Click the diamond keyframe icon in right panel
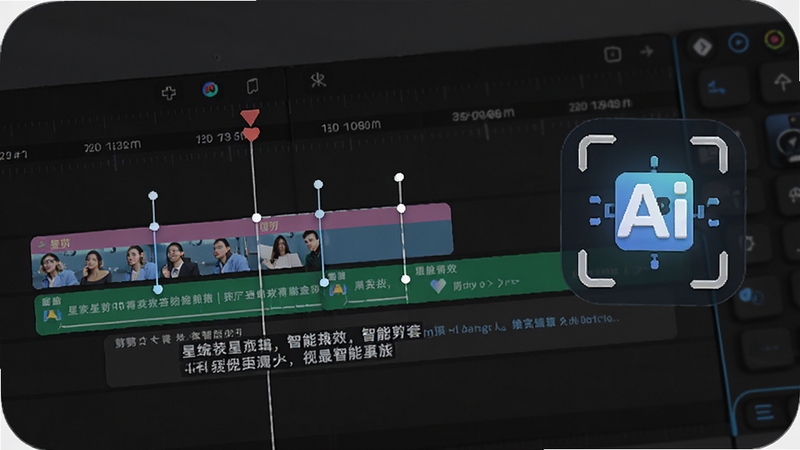 coord(702,47)
